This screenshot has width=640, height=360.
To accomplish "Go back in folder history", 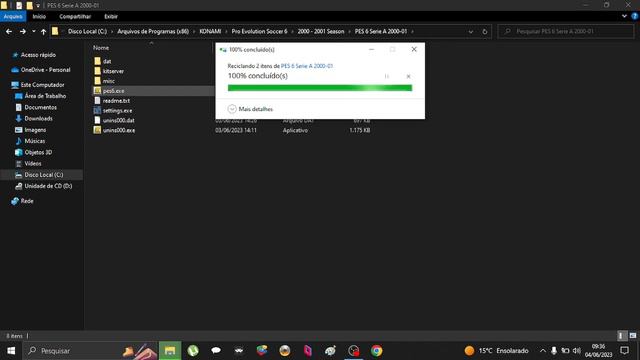I will tap(9, 31).
